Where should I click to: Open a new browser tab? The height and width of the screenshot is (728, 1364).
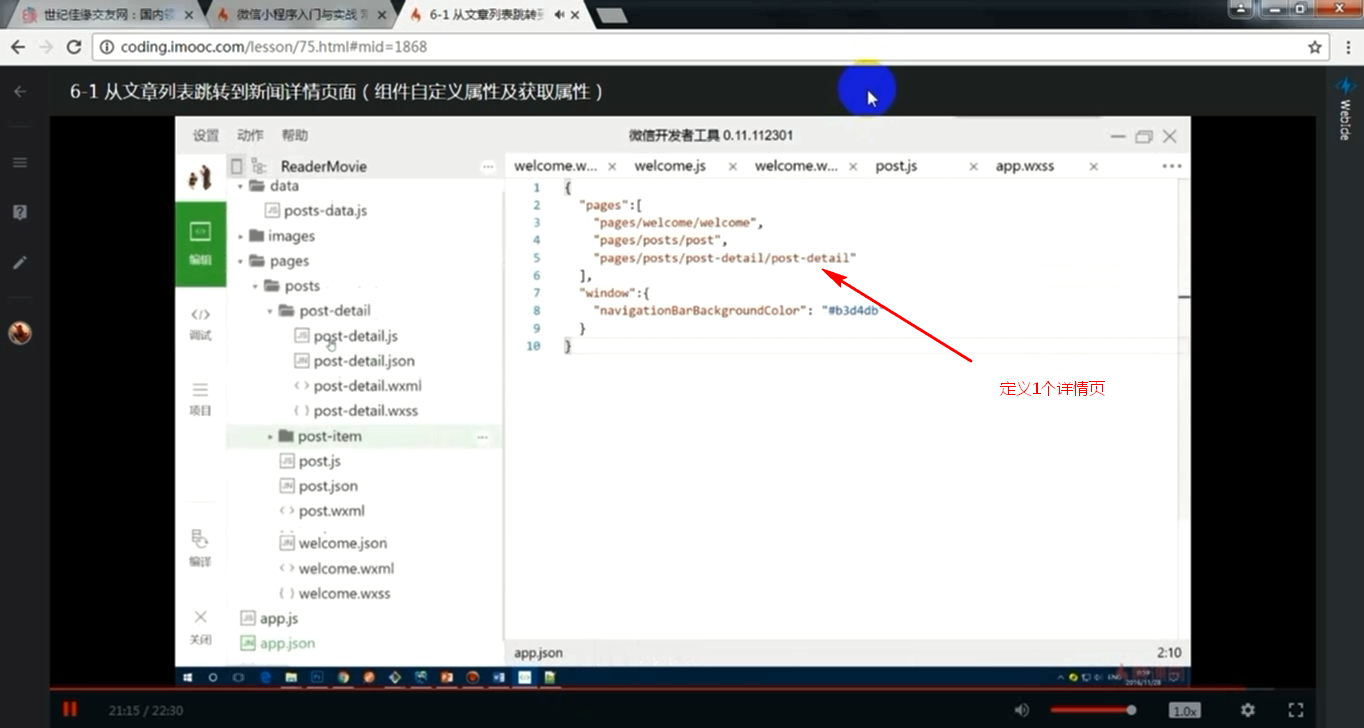(612, 15)
